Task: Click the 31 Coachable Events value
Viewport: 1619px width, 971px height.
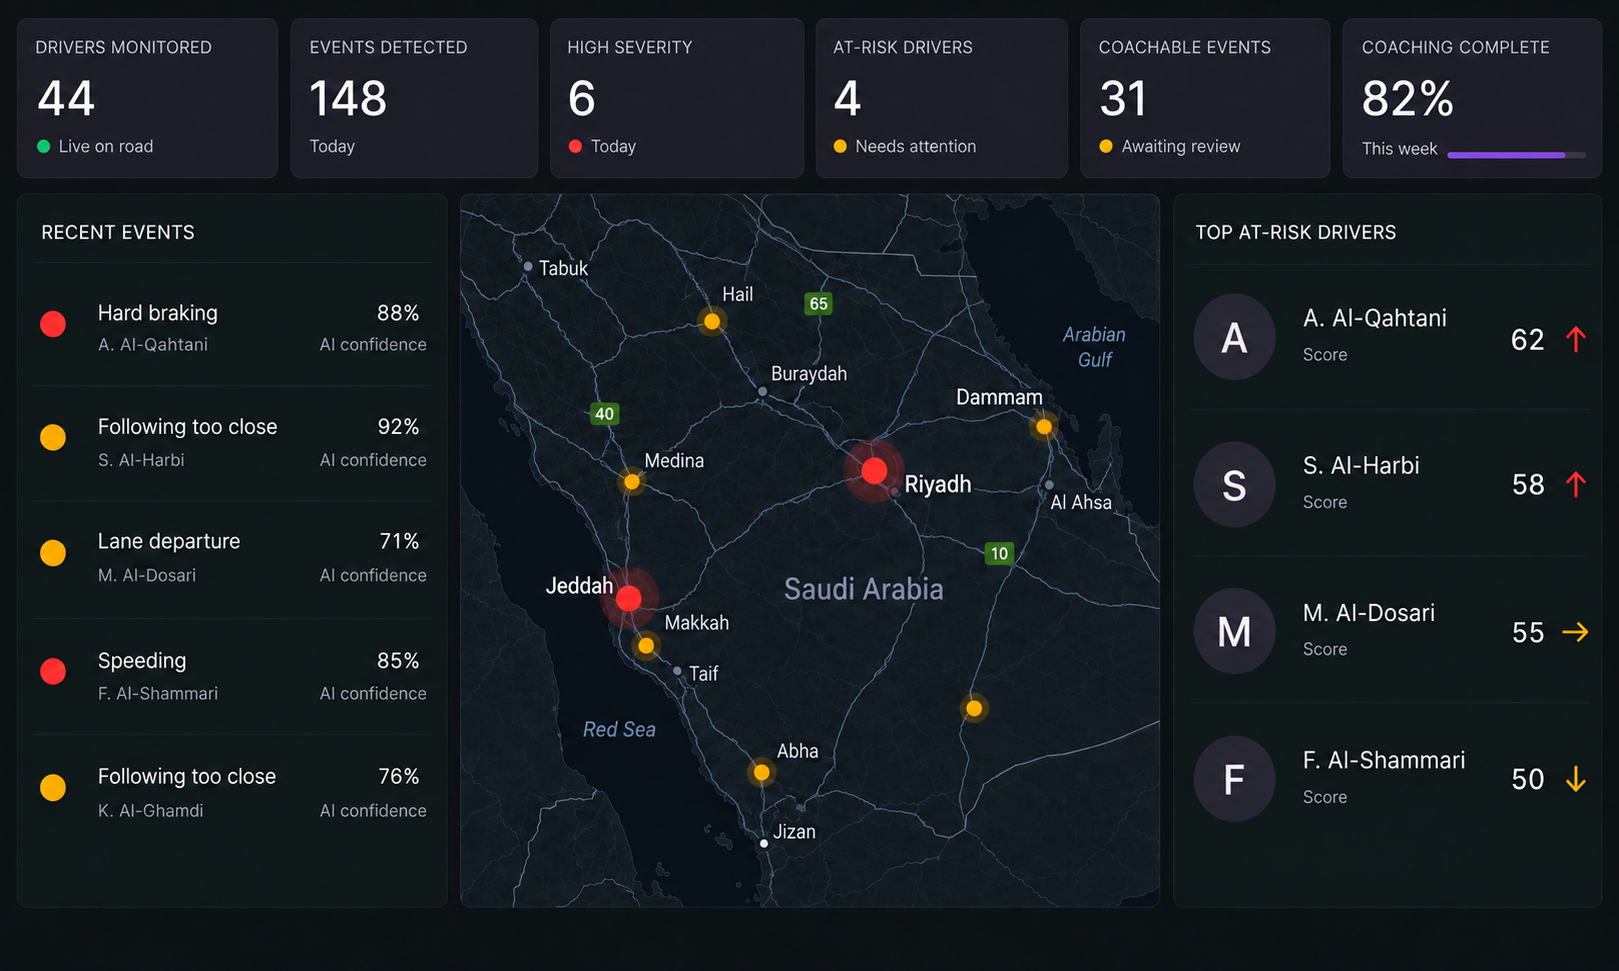Action: click(1123, 98)
